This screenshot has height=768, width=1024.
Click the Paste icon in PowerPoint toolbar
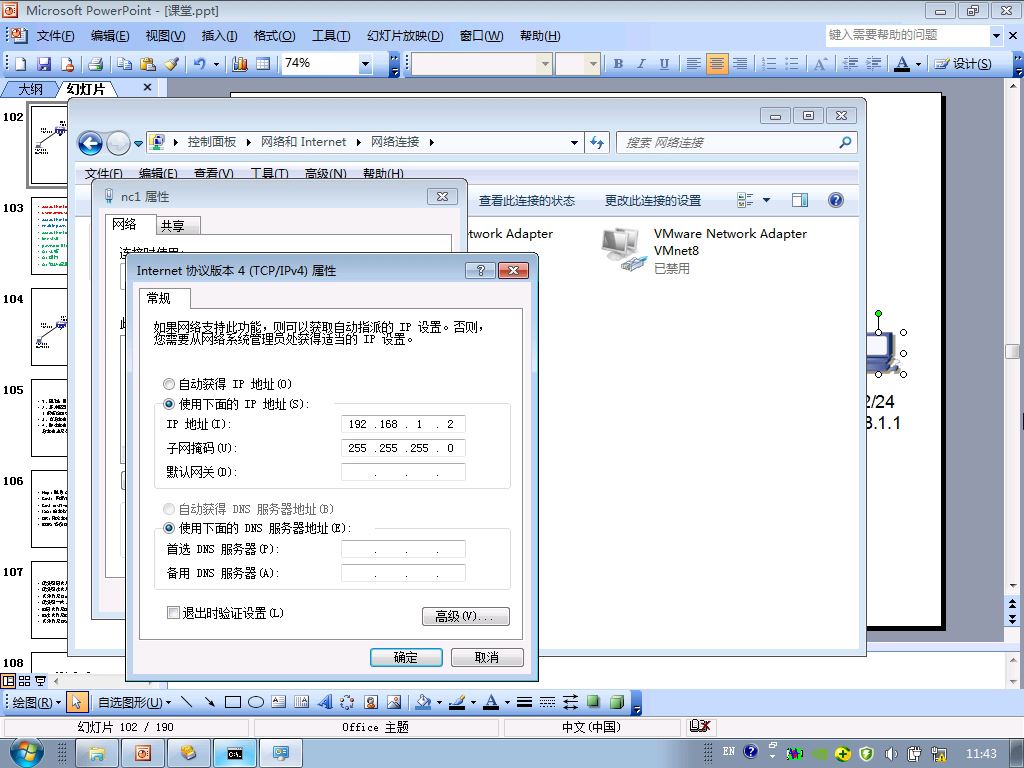tap(148, 63)
